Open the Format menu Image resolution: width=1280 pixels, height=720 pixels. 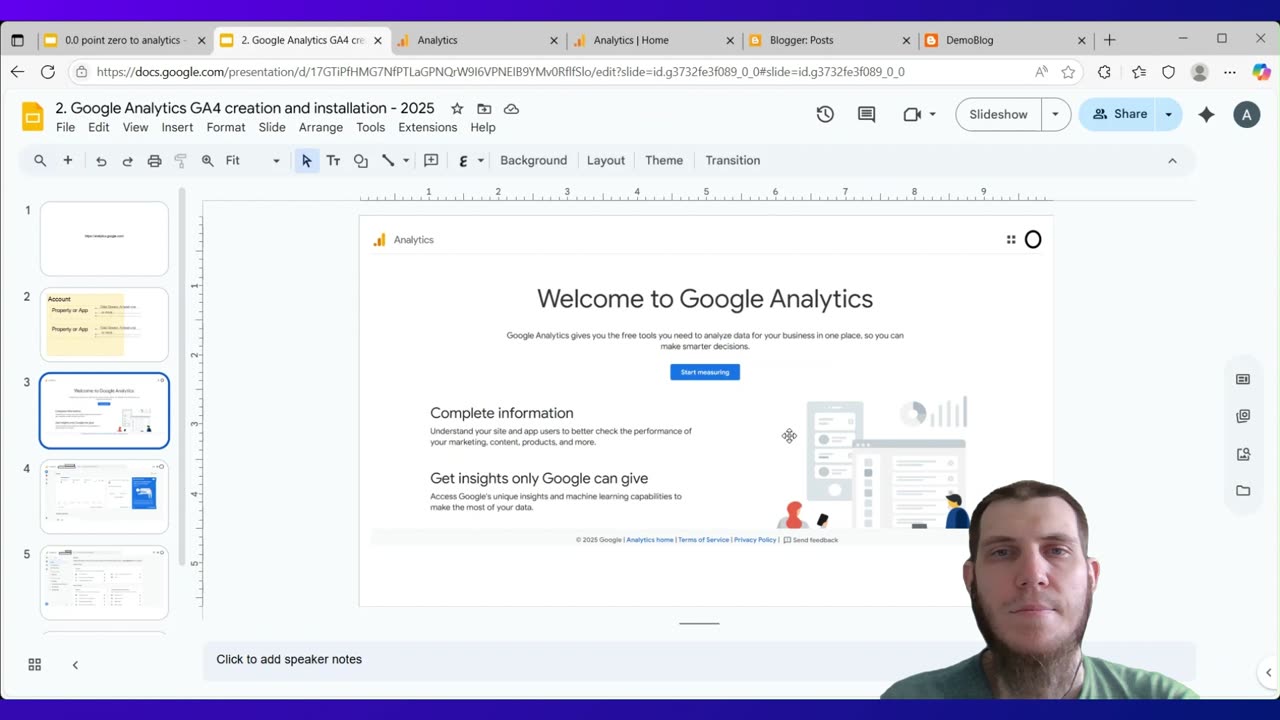[x=226, y=127]
